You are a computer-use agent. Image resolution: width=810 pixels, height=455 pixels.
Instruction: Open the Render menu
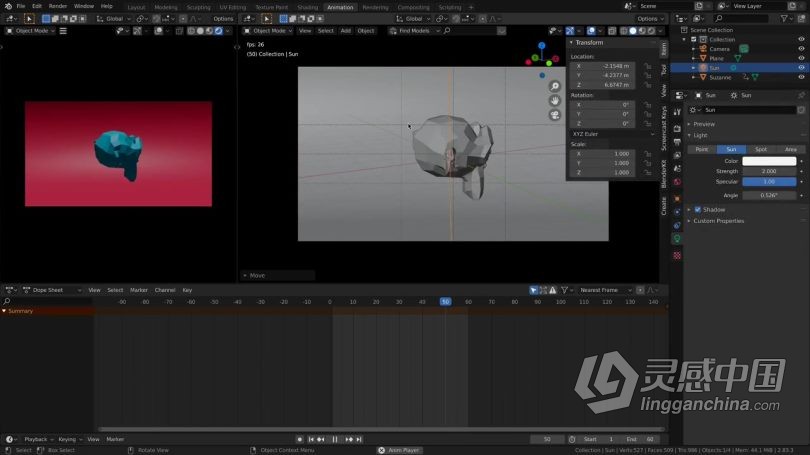(x=57, y=6)
